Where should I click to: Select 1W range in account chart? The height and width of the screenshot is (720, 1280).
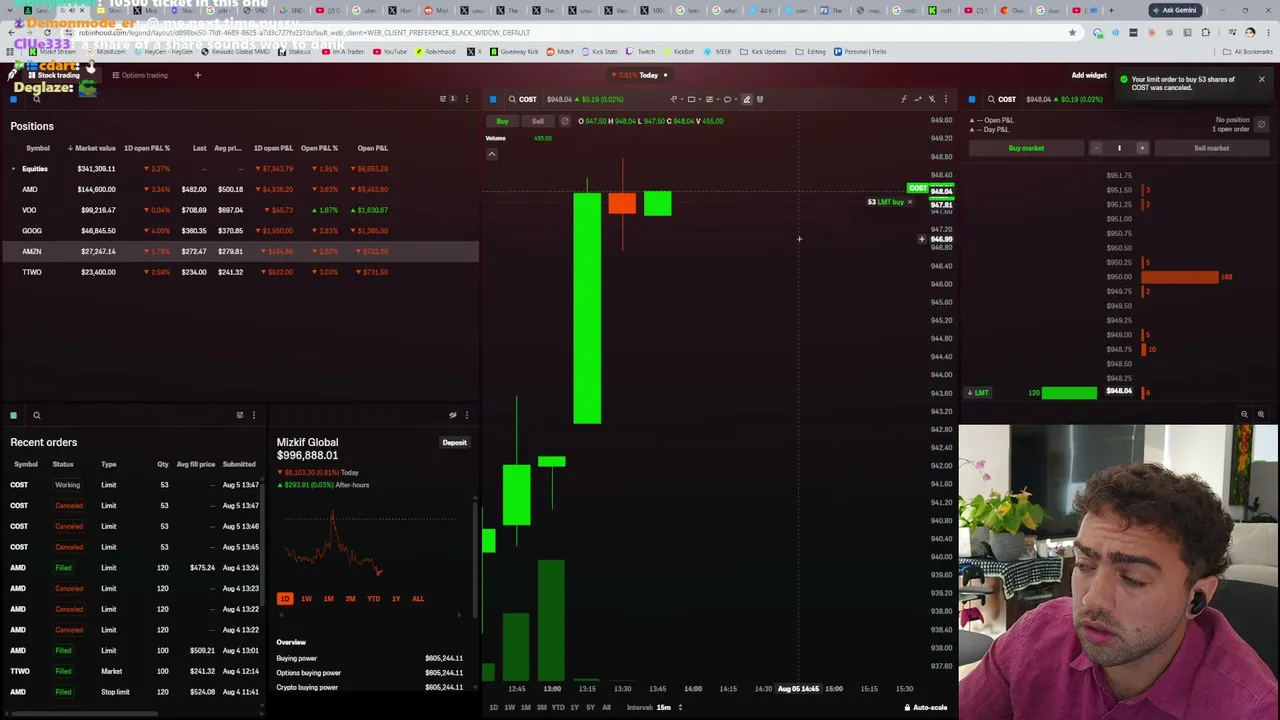(x=306, y=599)
